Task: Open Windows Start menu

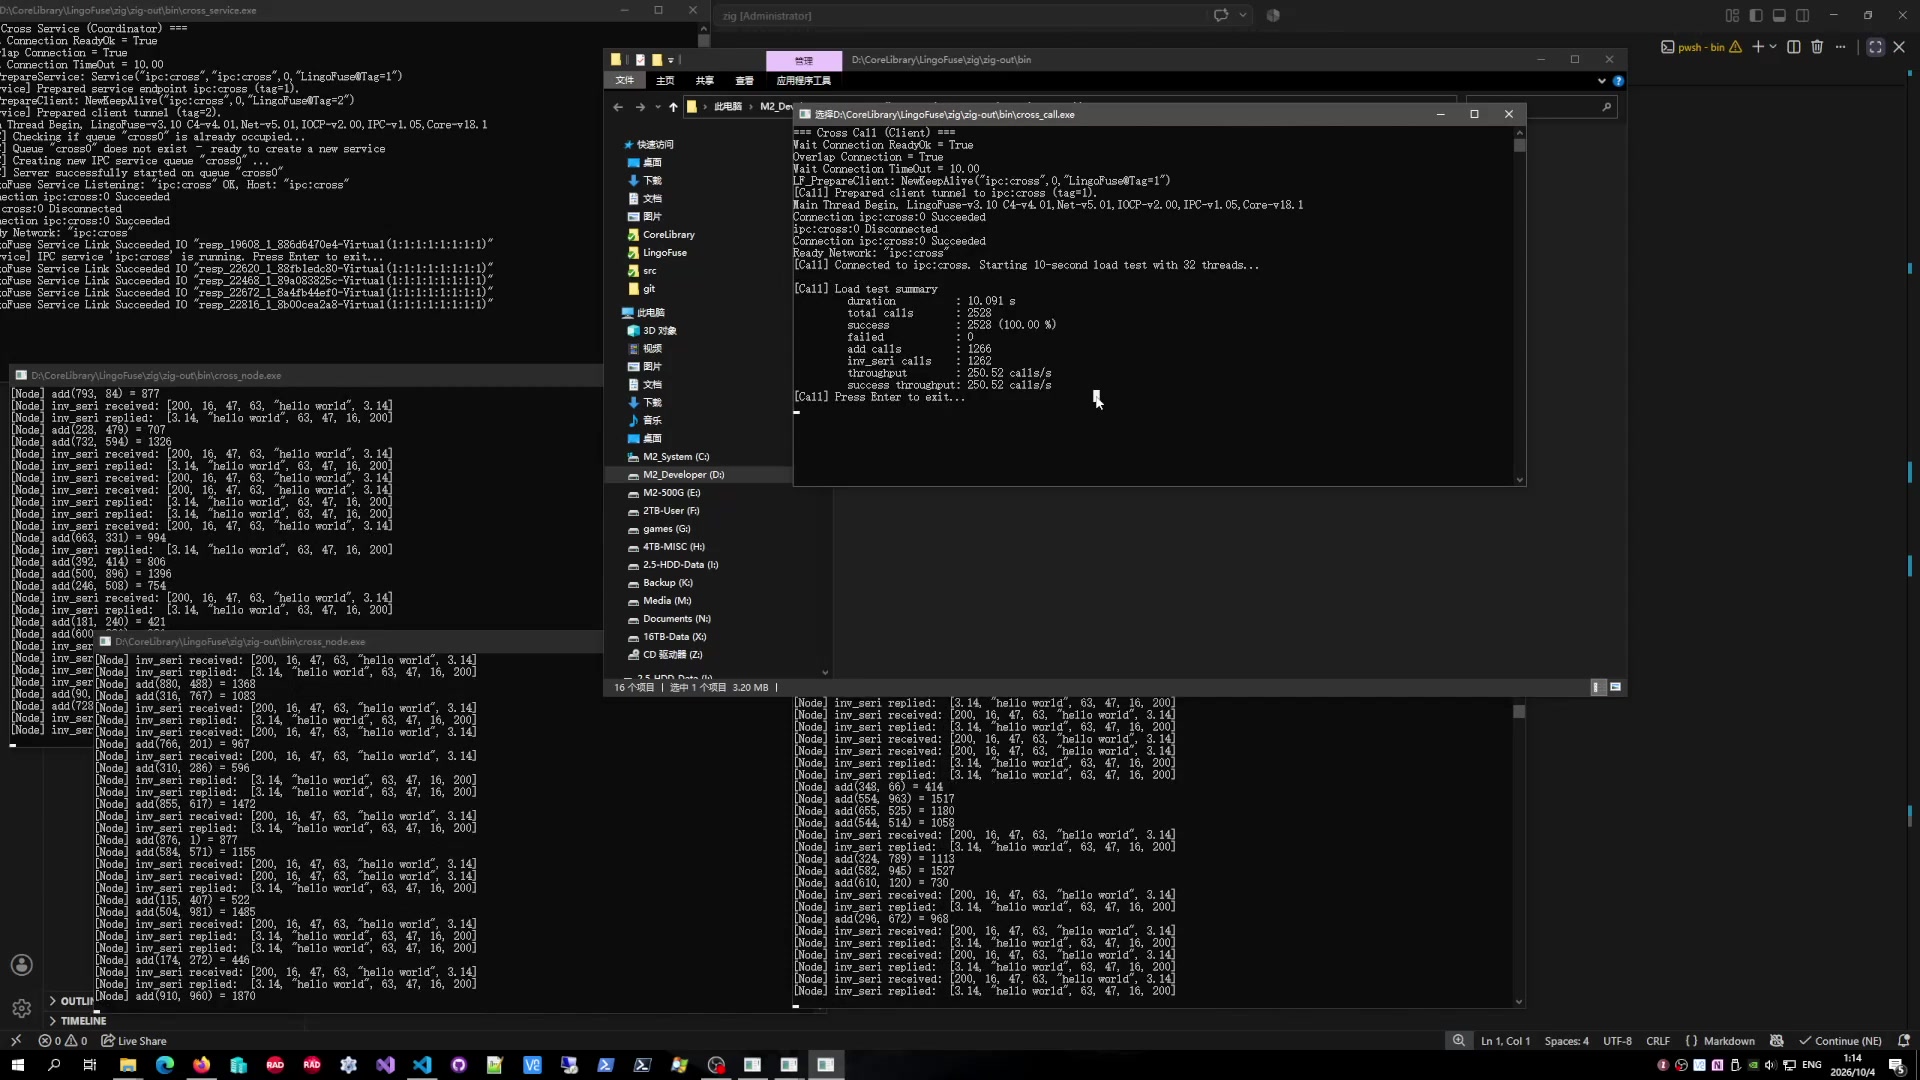Action: click(x=17, y=1065)
